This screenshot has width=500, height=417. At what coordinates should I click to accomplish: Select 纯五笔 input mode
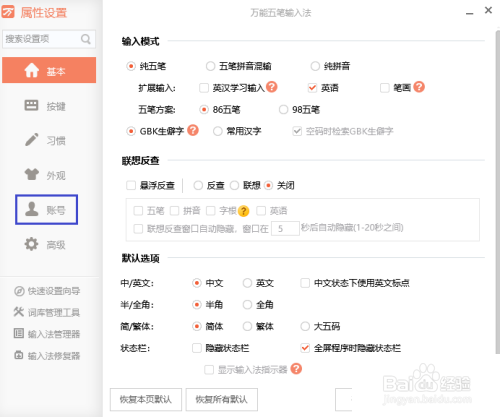pyautogui.click(x=131, y=66)
